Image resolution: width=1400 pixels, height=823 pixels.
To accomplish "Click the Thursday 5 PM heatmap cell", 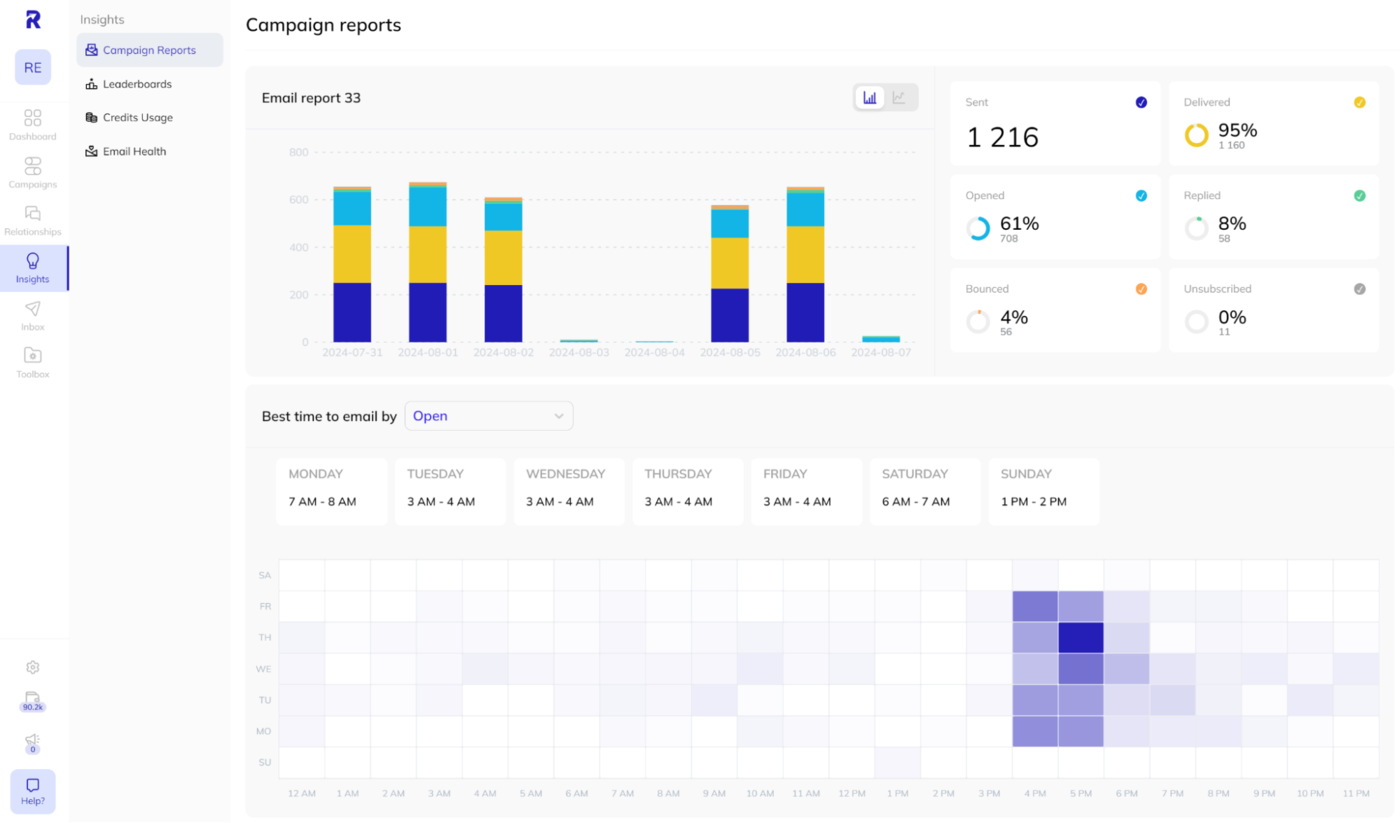I will point(1081,638).
